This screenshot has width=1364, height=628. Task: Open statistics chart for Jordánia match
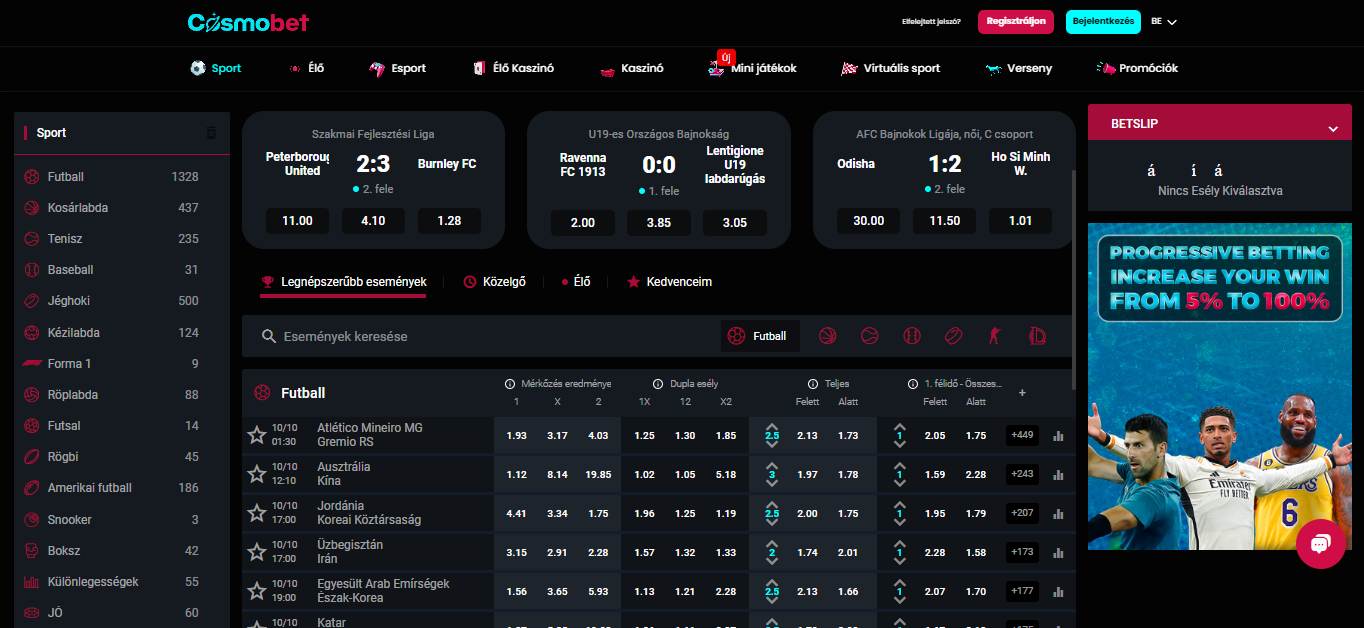(1058, 513)
